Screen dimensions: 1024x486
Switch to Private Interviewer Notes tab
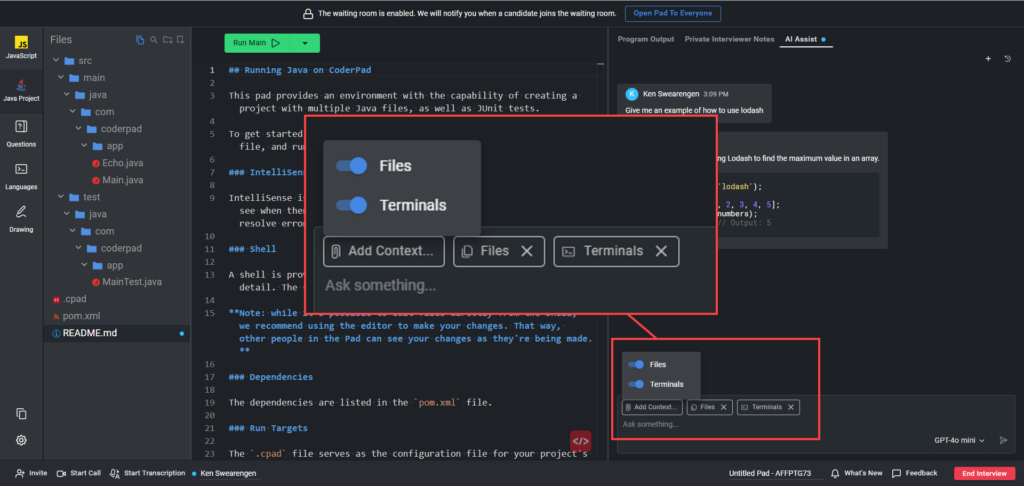[729, 39]
